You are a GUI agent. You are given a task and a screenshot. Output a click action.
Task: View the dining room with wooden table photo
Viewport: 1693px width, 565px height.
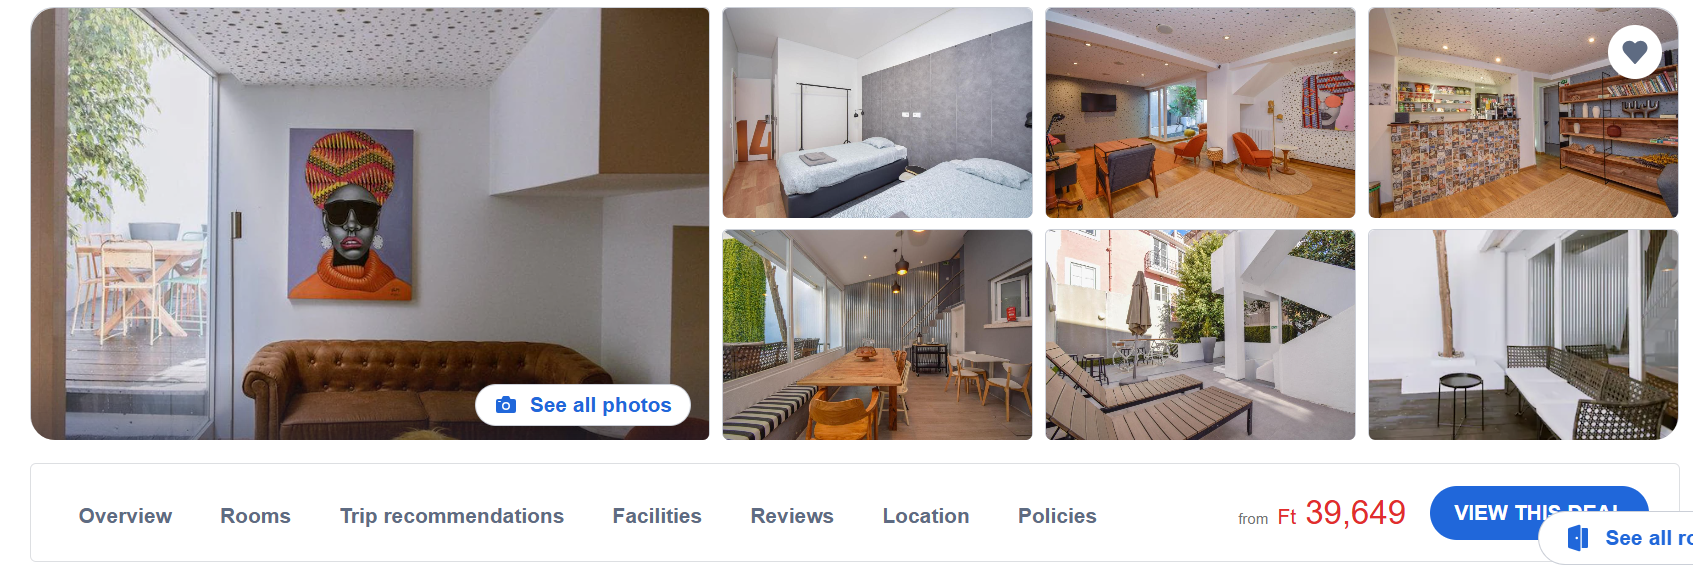[877, 335]
